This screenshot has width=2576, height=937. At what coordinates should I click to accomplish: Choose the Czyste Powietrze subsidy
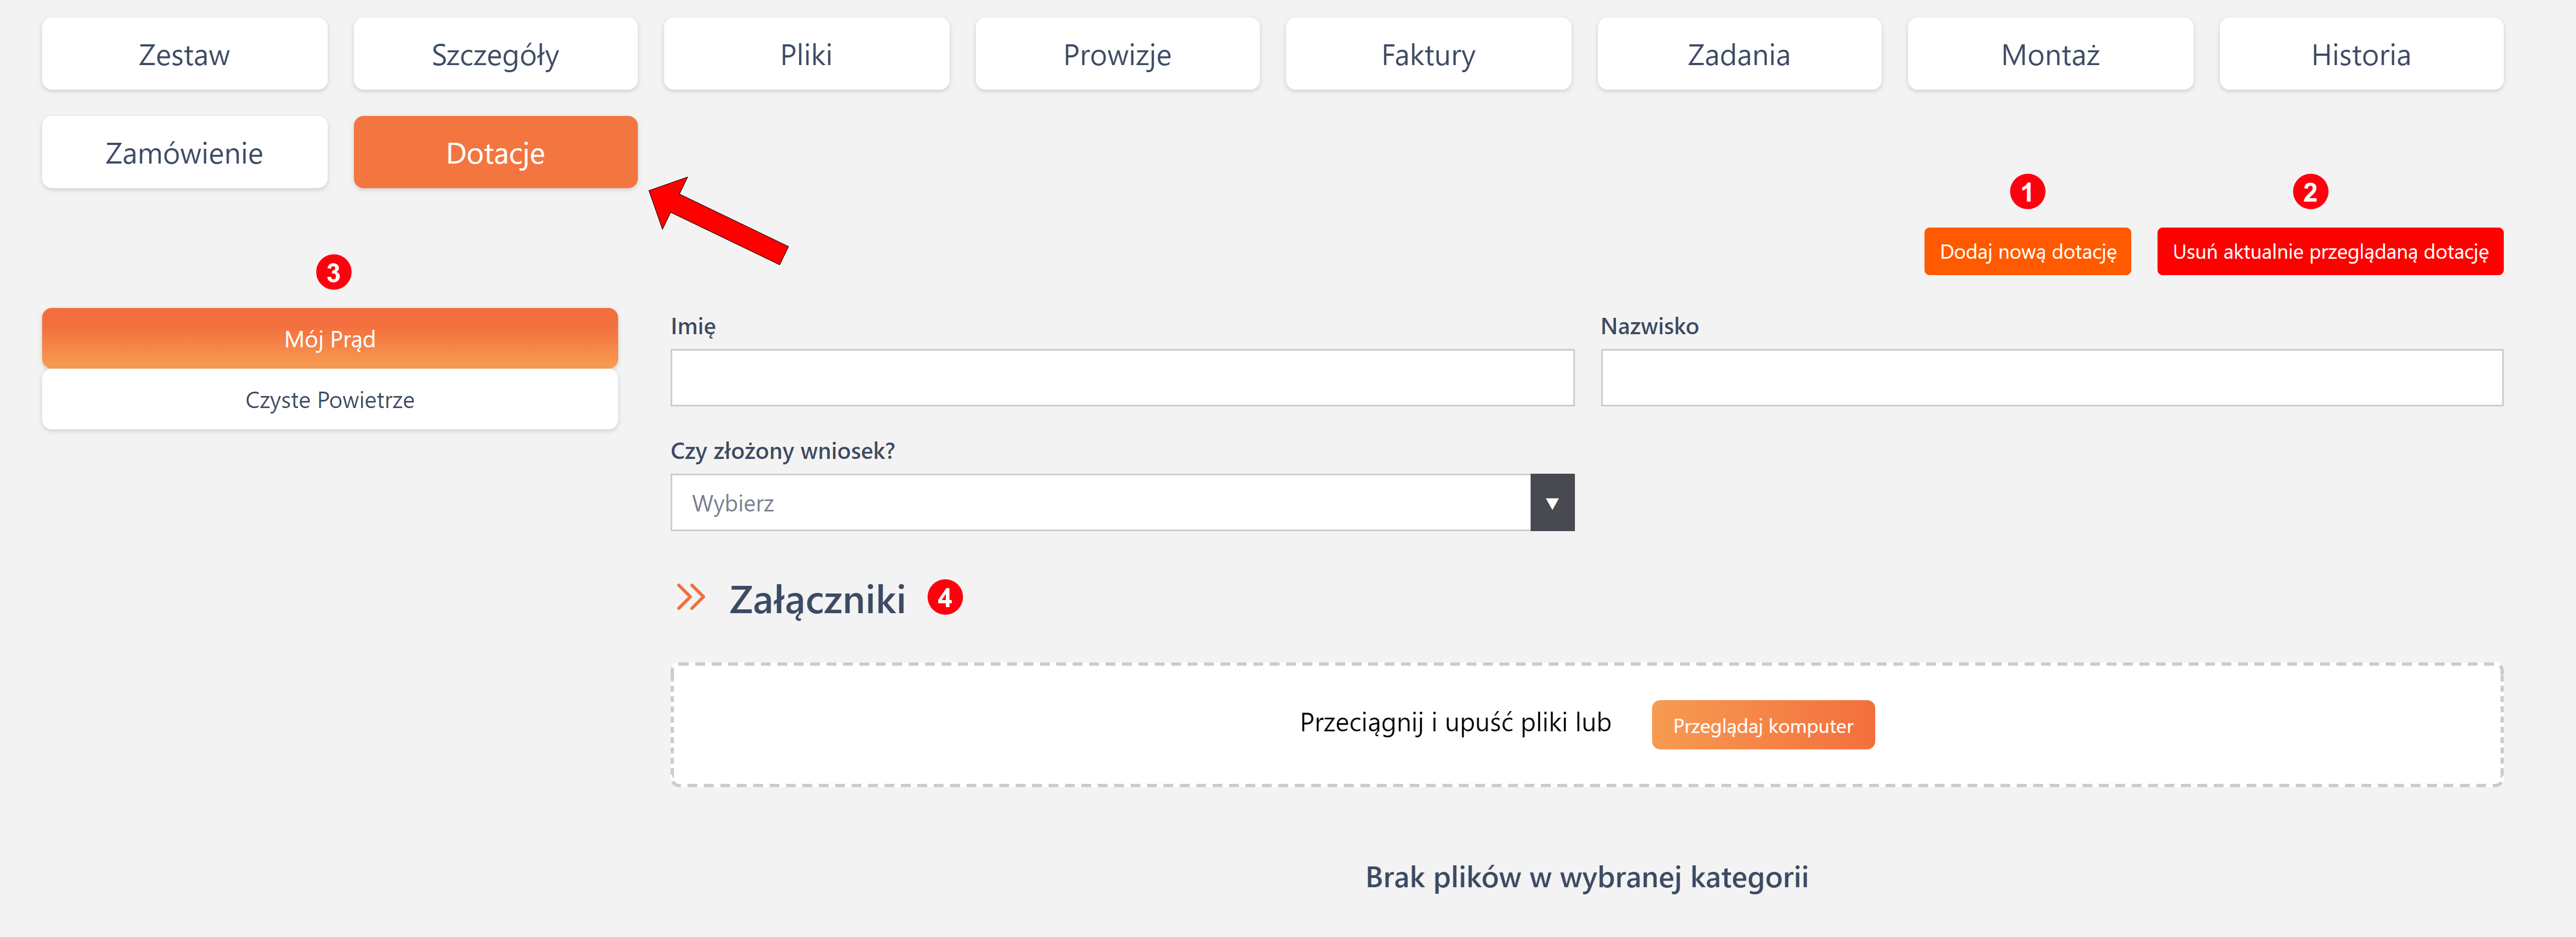click(329, 400)
